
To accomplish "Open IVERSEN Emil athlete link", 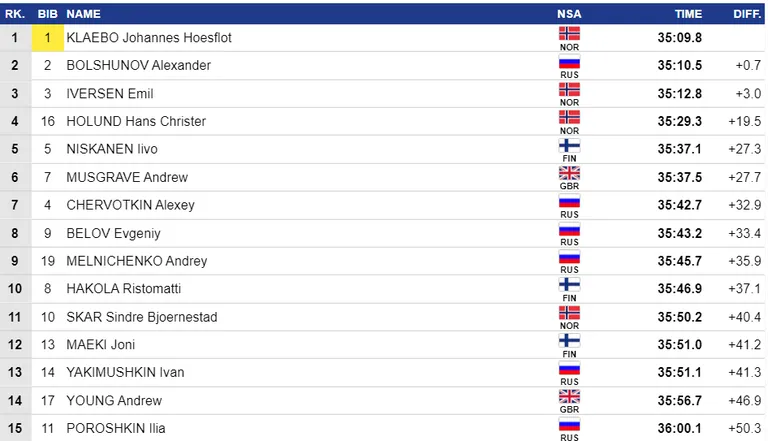I will 110,94.
